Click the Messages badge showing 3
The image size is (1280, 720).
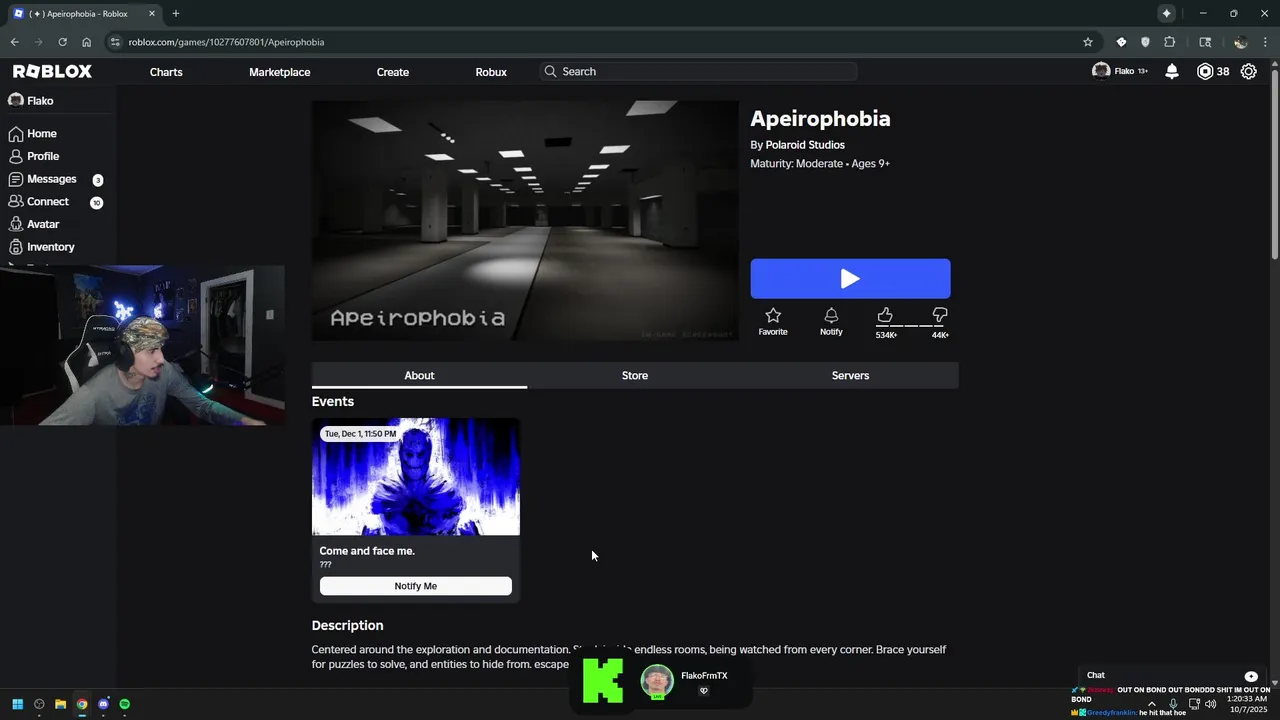[x=97, y=180]
